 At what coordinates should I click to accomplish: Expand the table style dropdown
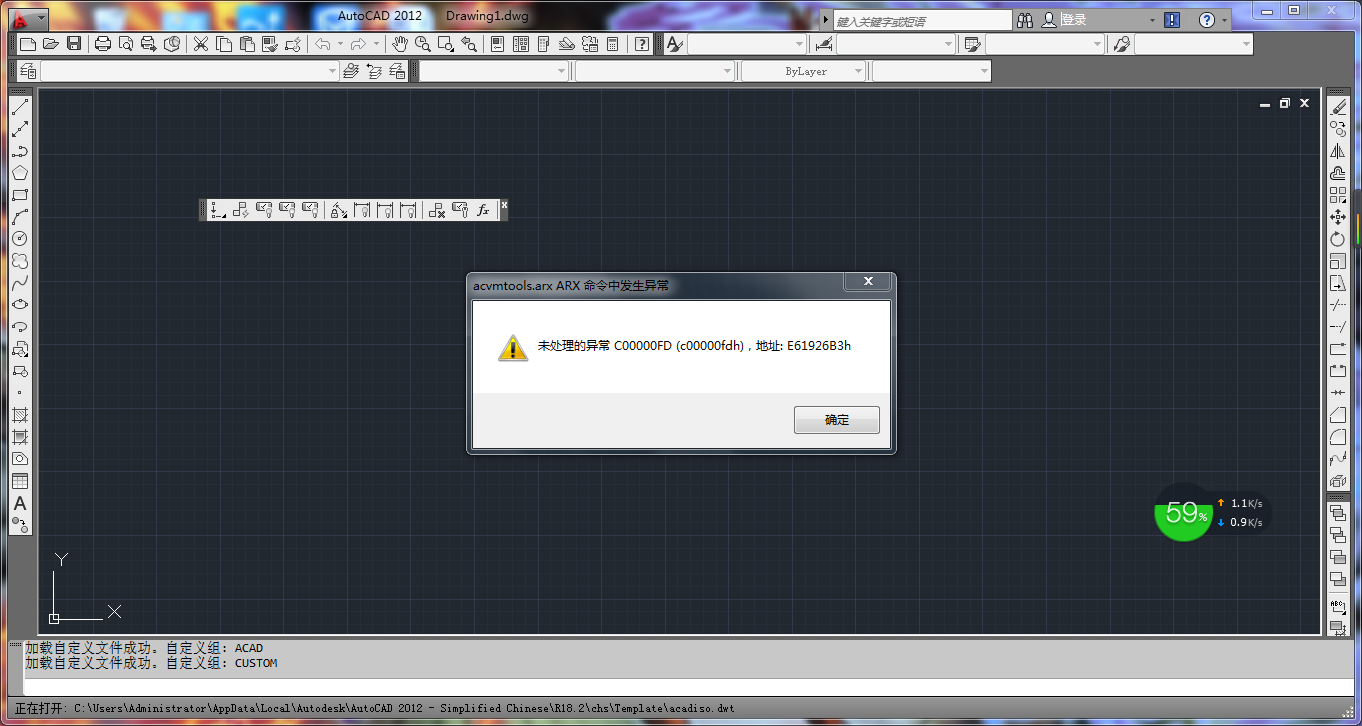point(1097,44)
